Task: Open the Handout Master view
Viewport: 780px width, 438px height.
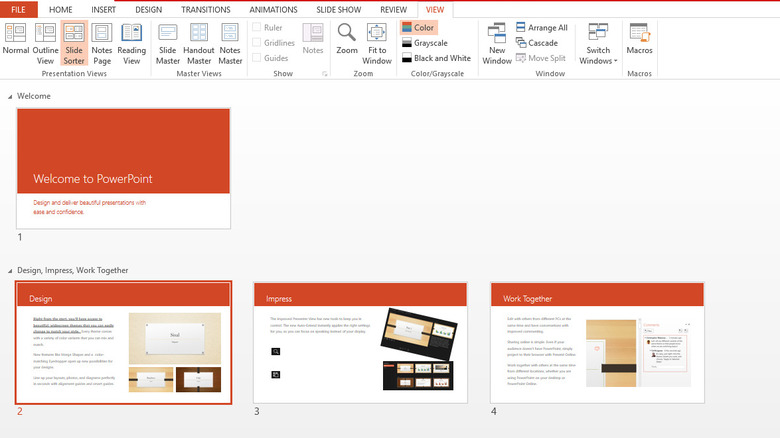Action: point(198,44)
